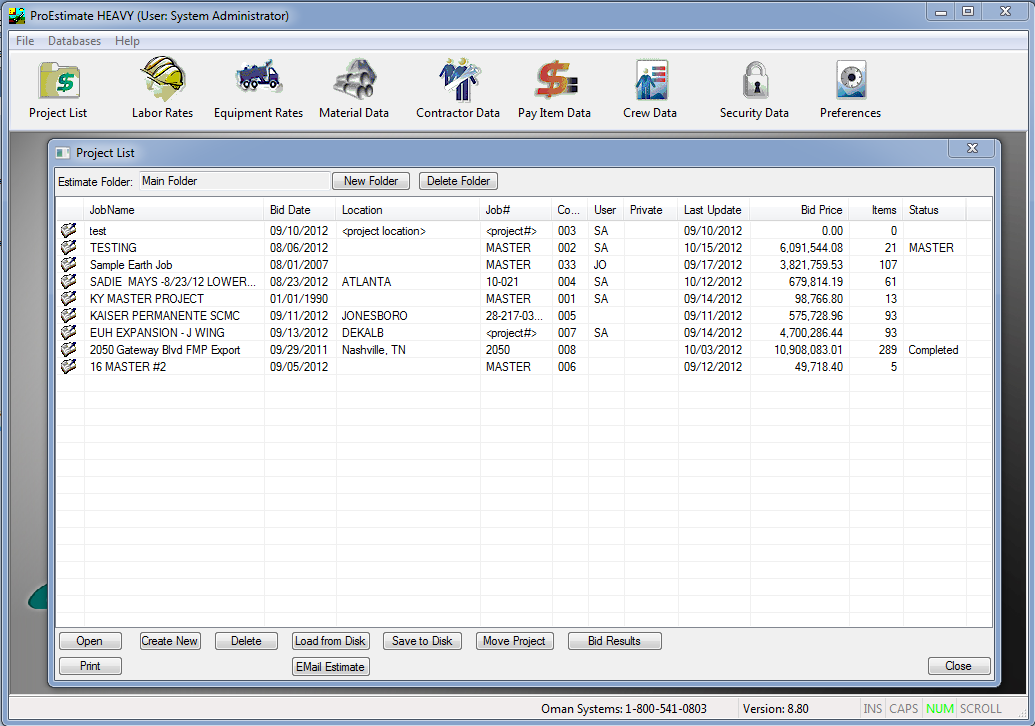Select KAISER PERMANENTE SCMC job name

[165, 315]
